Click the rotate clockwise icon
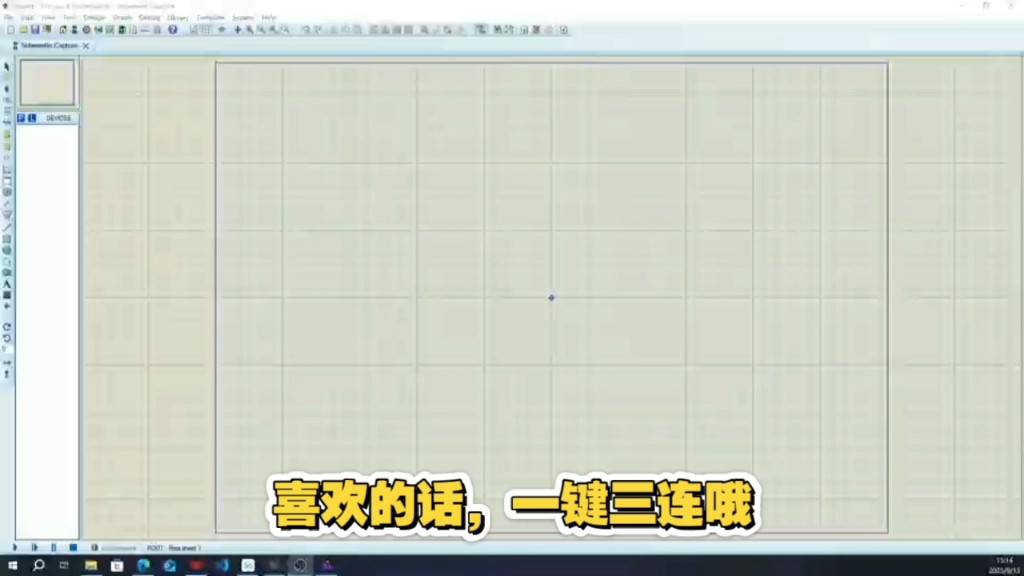This screenshot has width=1024, height=576. pos(7,327)
